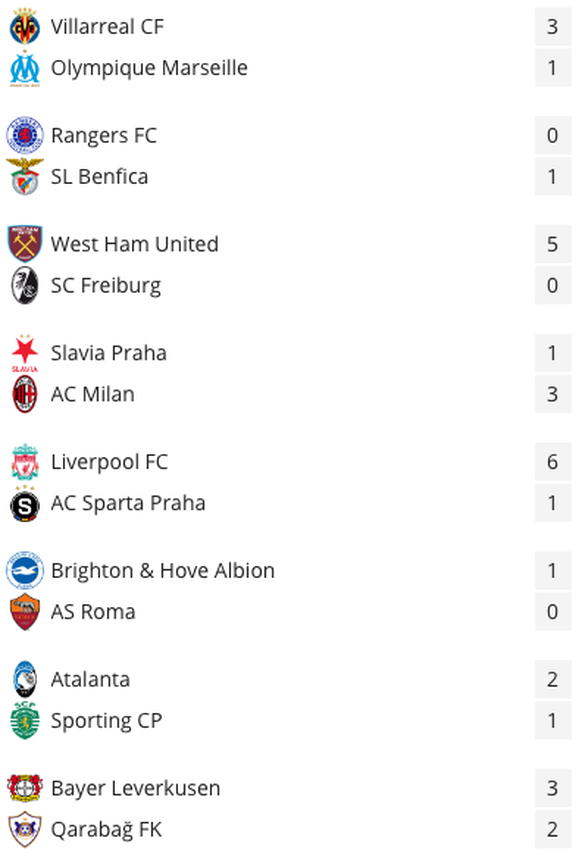Select the AS Roma wolf crest
Viewport: 582px width, 866px height.
25,612
